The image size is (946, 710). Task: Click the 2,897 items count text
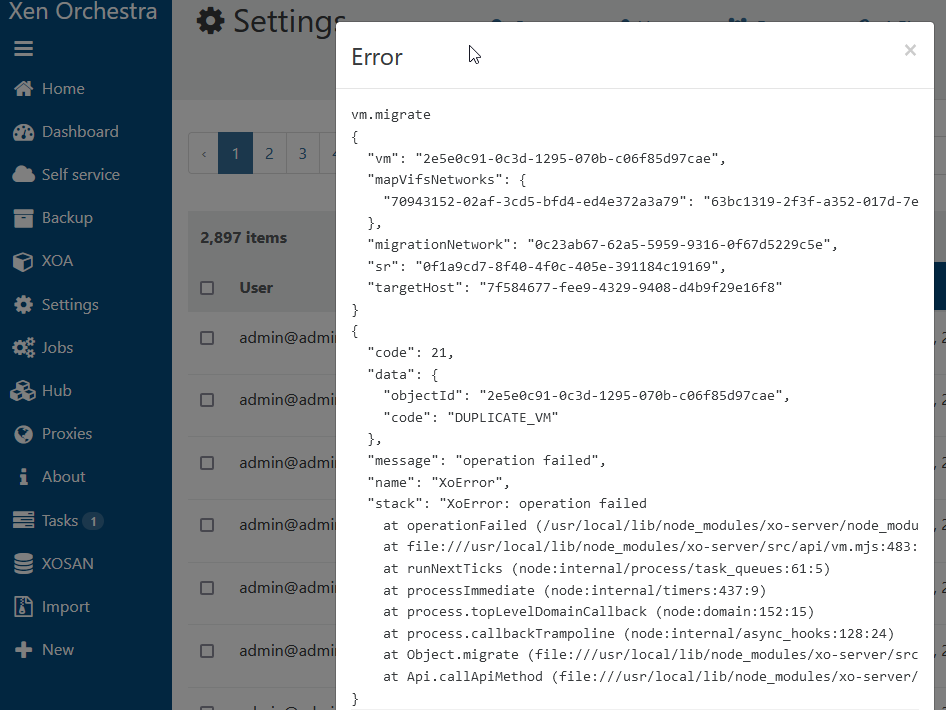pos(244,238)
